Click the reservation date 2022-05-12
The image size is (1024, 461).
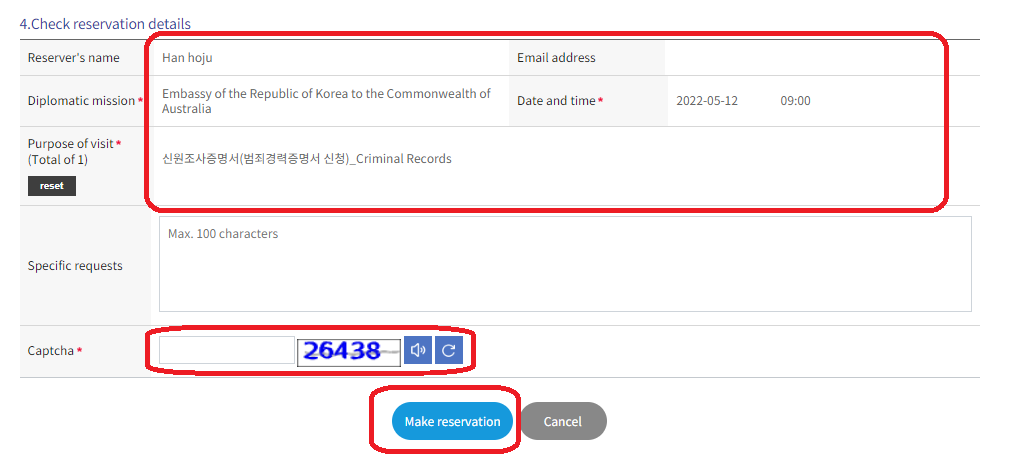[x=707, y=101]
